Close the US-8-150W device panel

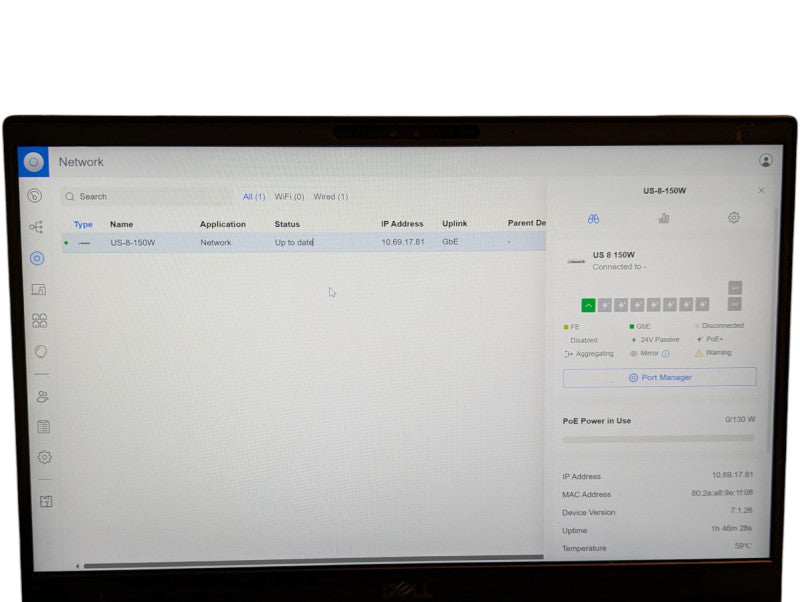point(761,190)
